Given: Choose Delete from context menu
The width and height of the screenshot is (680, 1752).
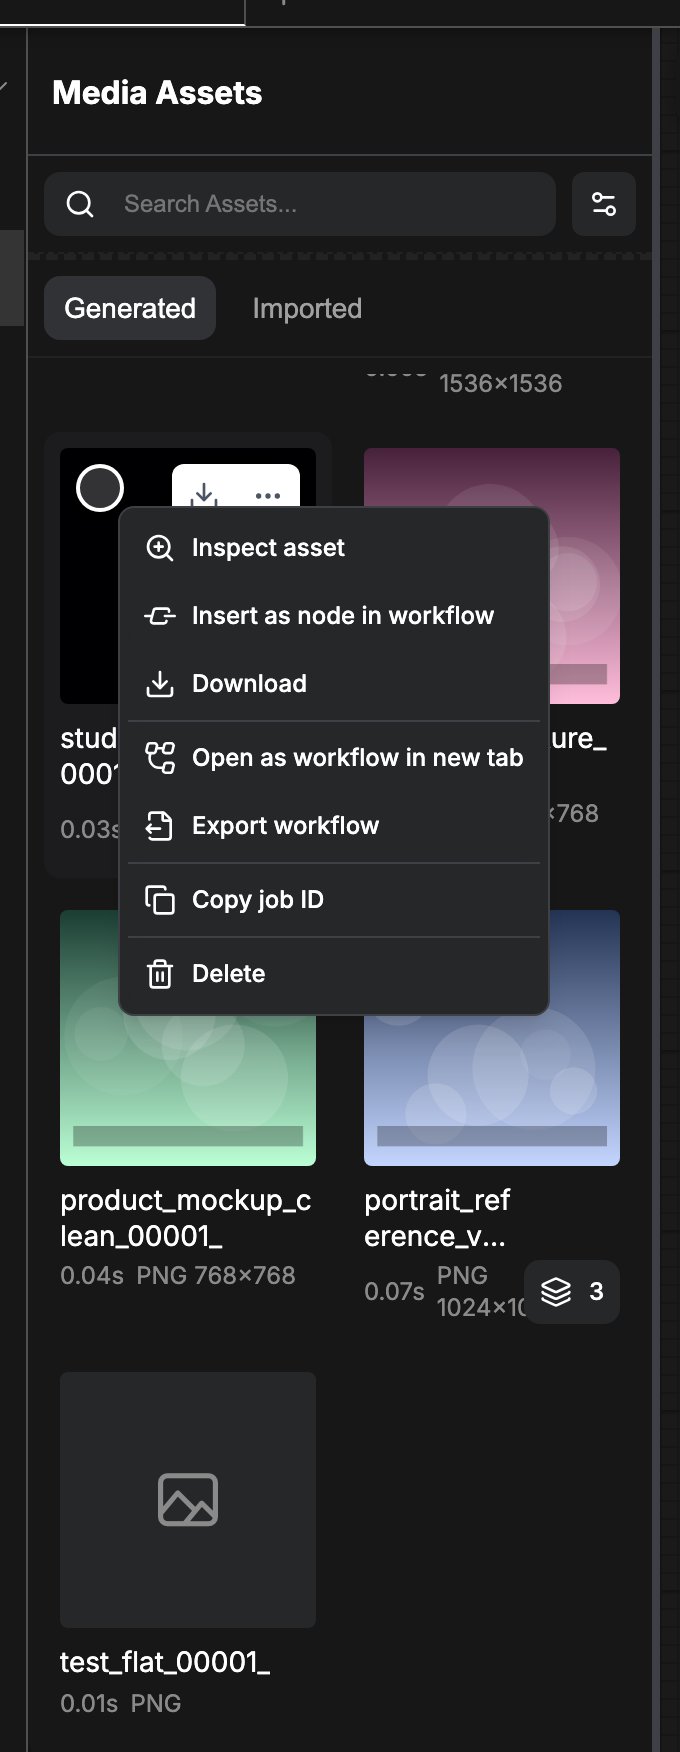Looking at the screenshot, I should pyautogui.click(x=334, y=973).
